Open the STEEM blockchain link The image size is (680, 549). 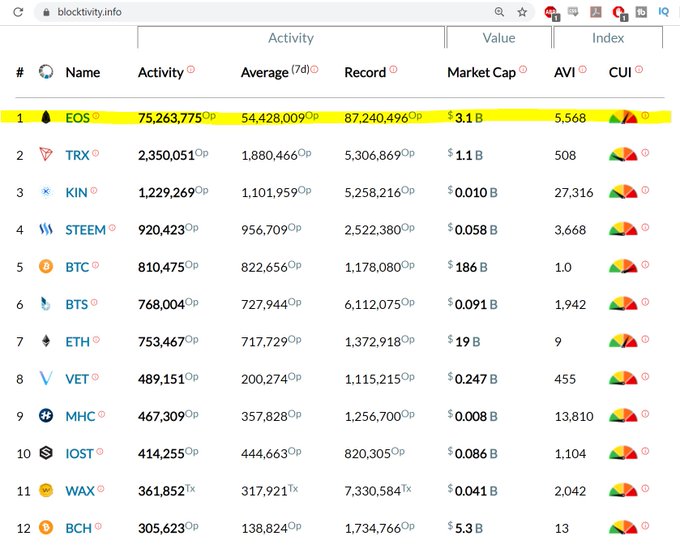(x=85, y=230)
